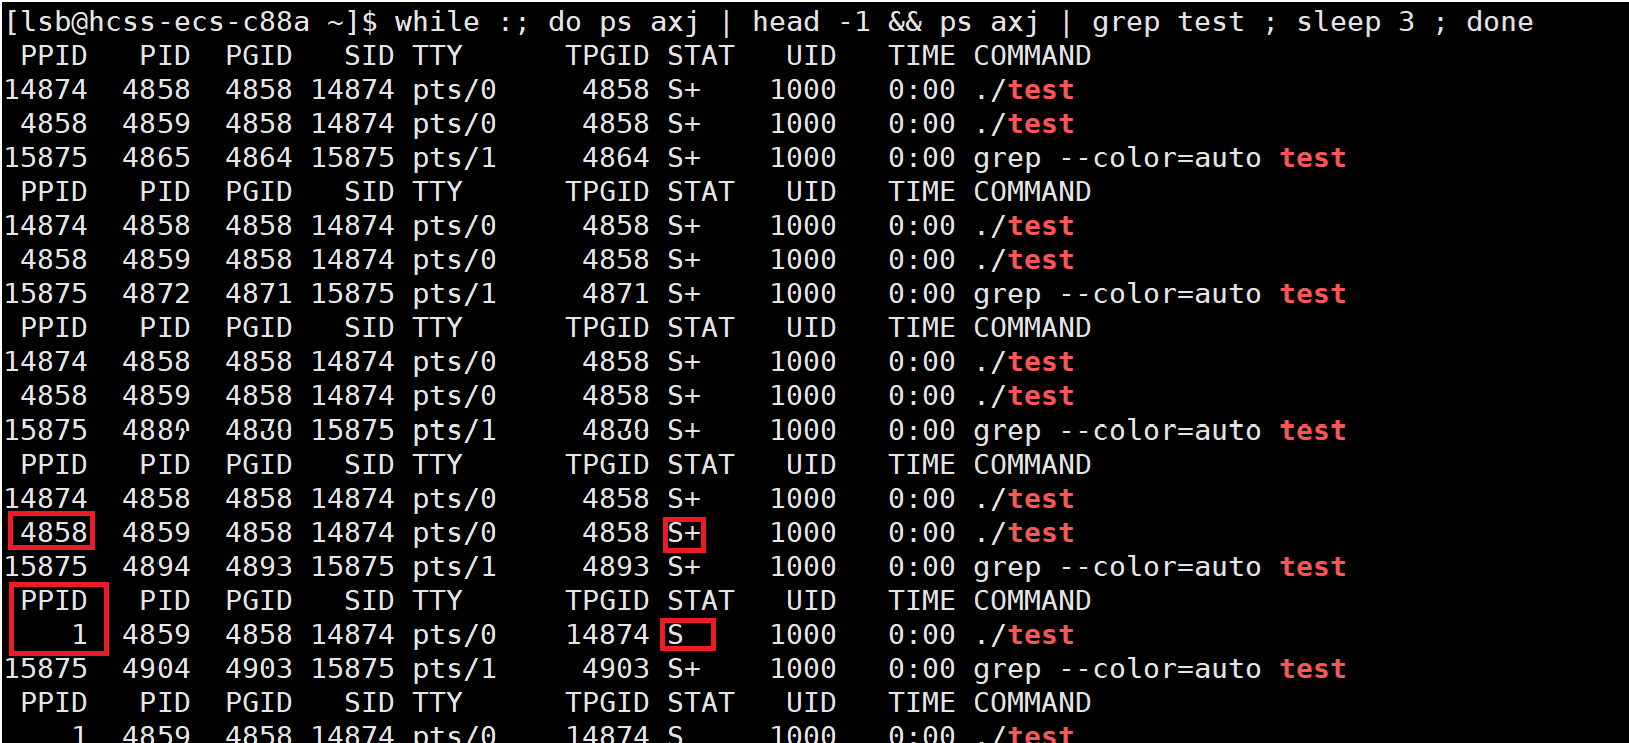Click TPGID 4864 in the PID 4865 row
Image resolution: width=1629 pixels, height=743 pixels.
click(x=616, y=158)
